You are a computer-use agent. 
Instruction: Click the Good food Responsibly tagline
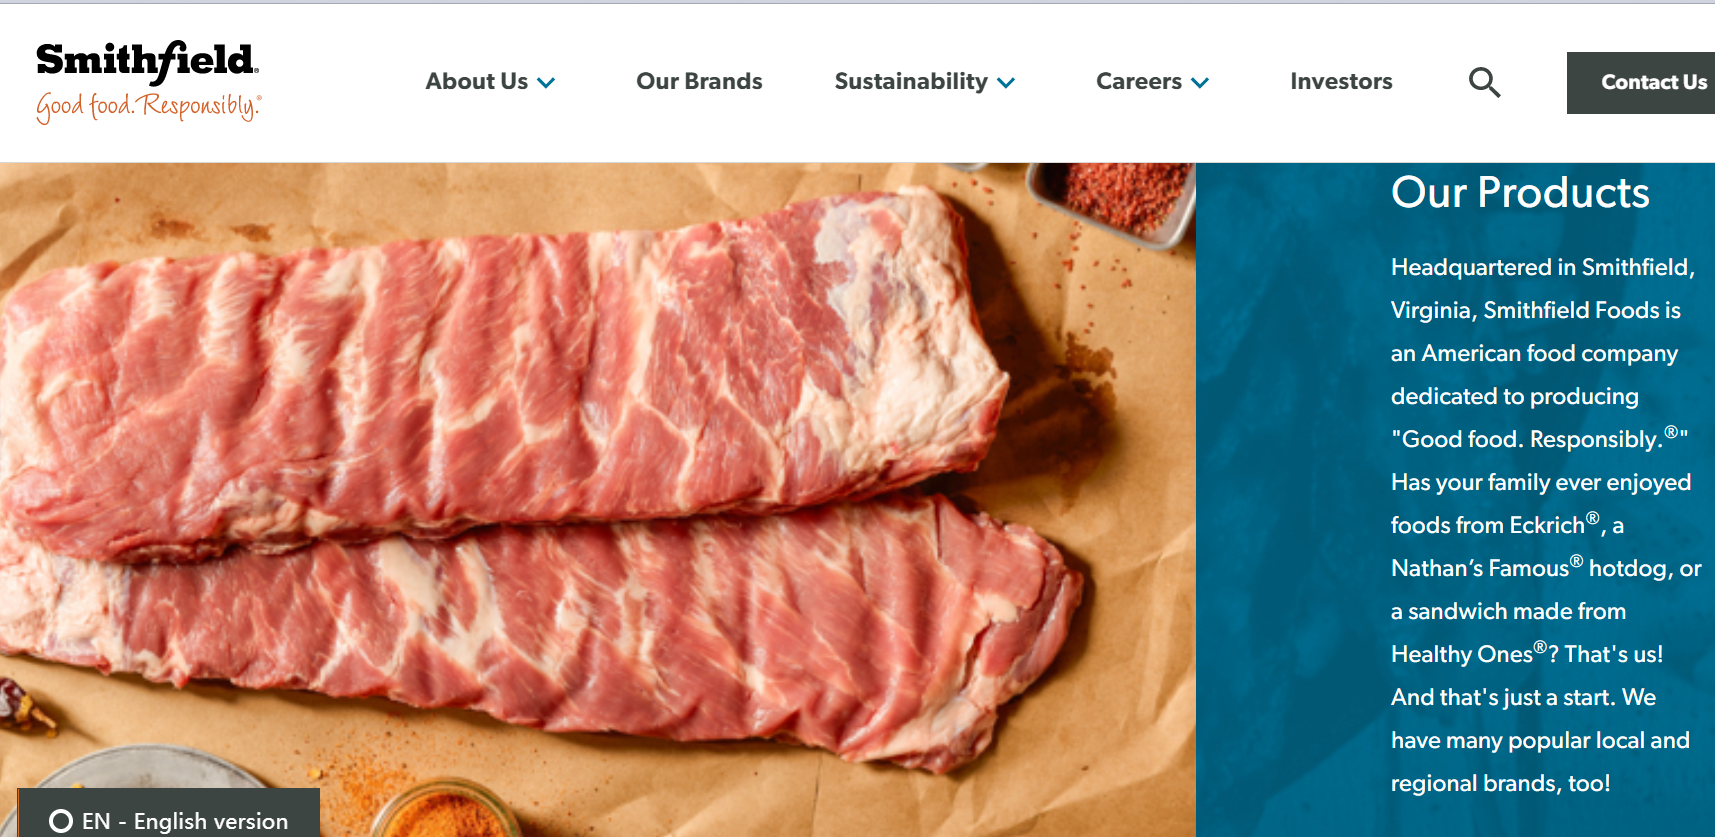[149, 107]
